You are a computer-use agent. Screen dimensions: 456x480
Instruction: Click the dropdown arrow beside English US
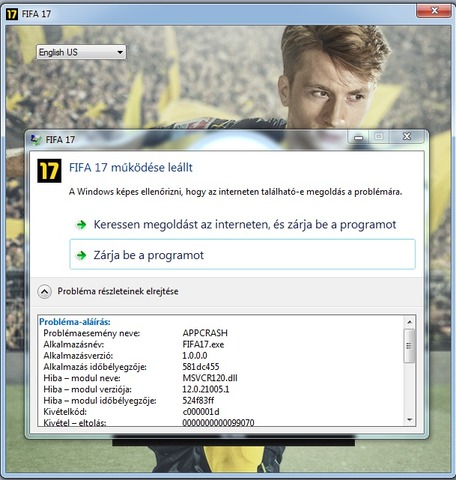120,52
